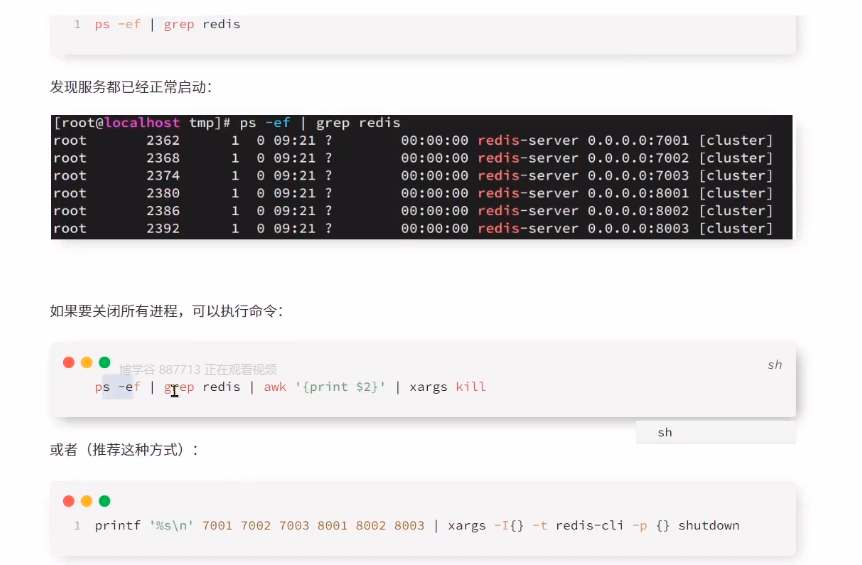Click the green dot in kill command block
The height and width of the screenshot is (565, 862).
pos(104,362)
